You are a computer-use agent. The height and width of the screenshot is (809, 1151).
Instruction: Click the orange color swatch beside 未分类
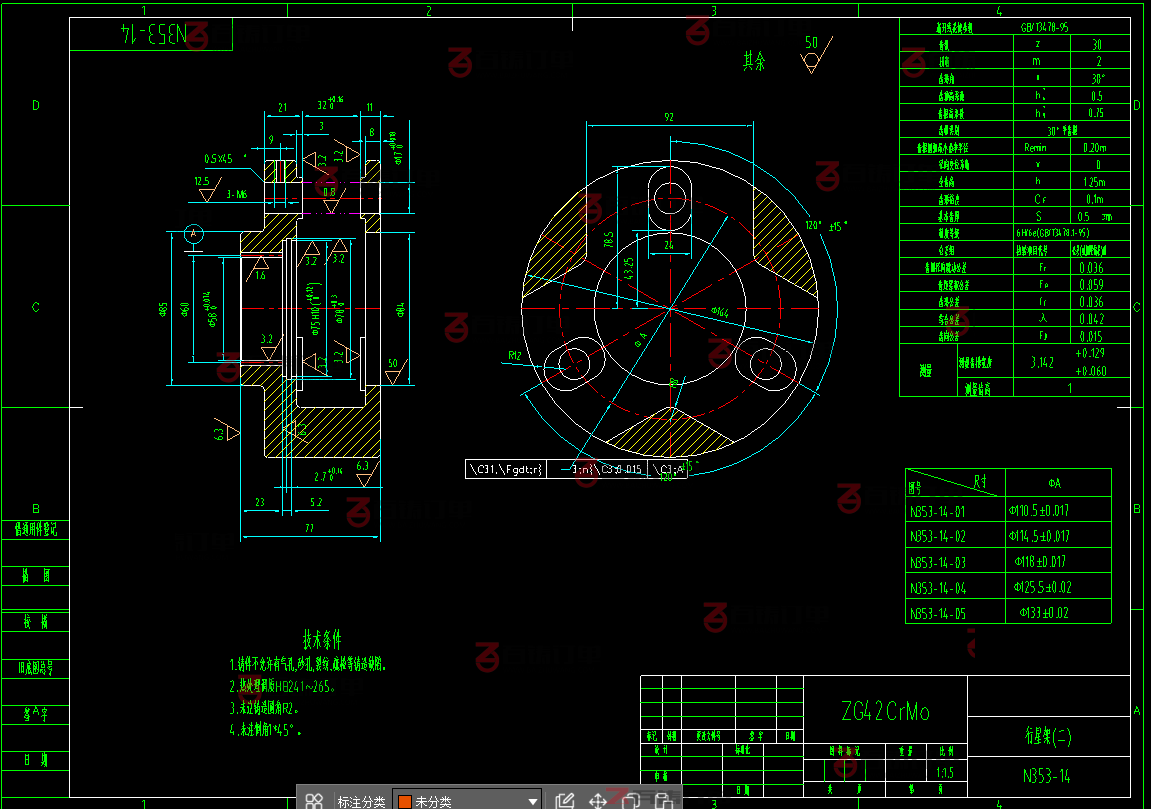pyautogui.click(x=405, y=801)
